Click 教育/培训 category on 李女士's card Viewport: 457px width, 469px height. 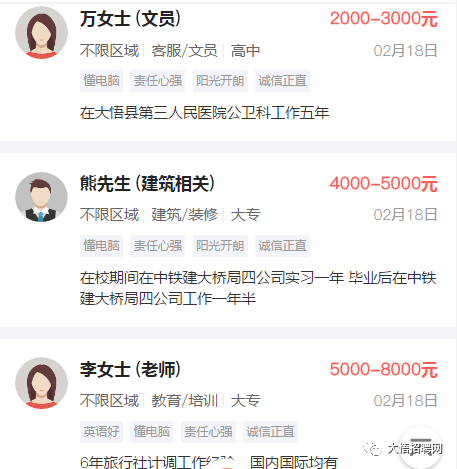pos(184,401)
